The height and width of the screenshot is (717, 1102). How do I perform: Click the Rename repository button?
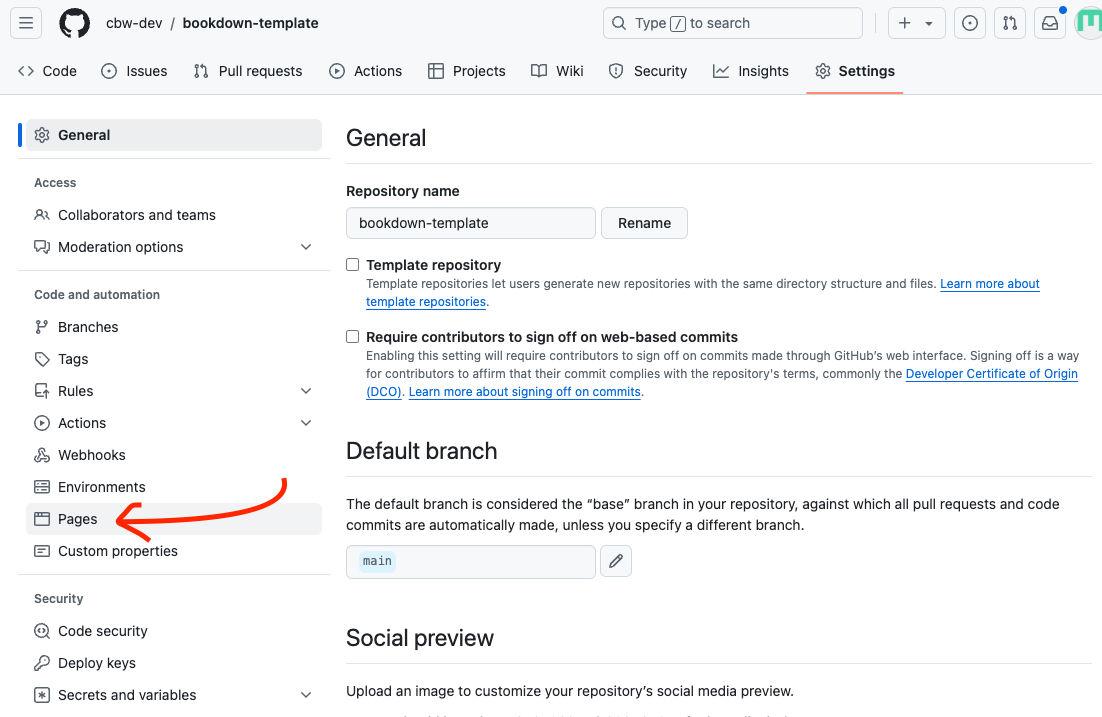pyautogui.click(x=644, y=223)
